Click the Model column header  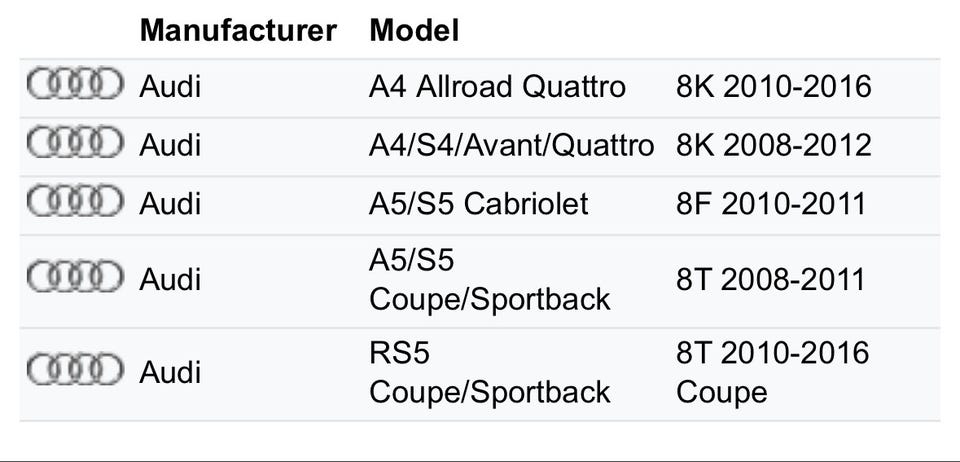click(414, 30)
